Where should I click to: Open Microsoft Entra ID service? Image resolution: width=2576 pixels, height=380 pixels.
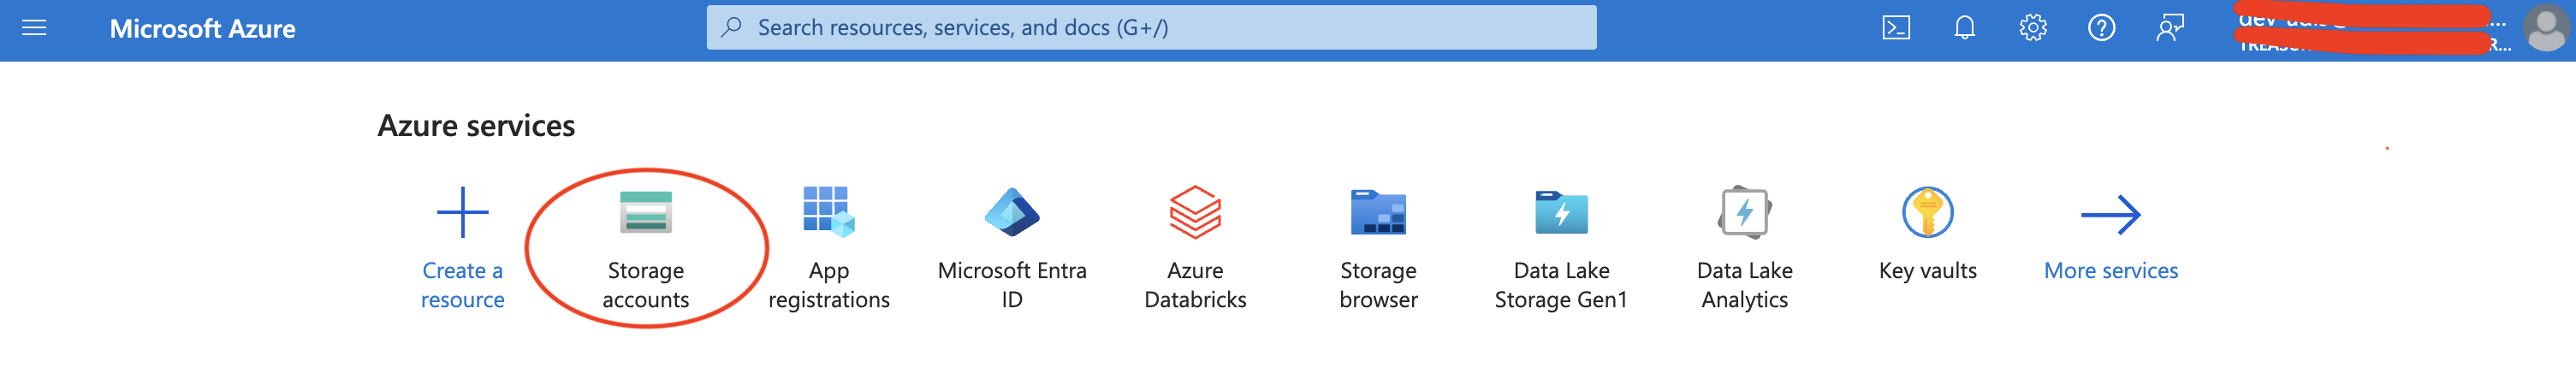1012,212
